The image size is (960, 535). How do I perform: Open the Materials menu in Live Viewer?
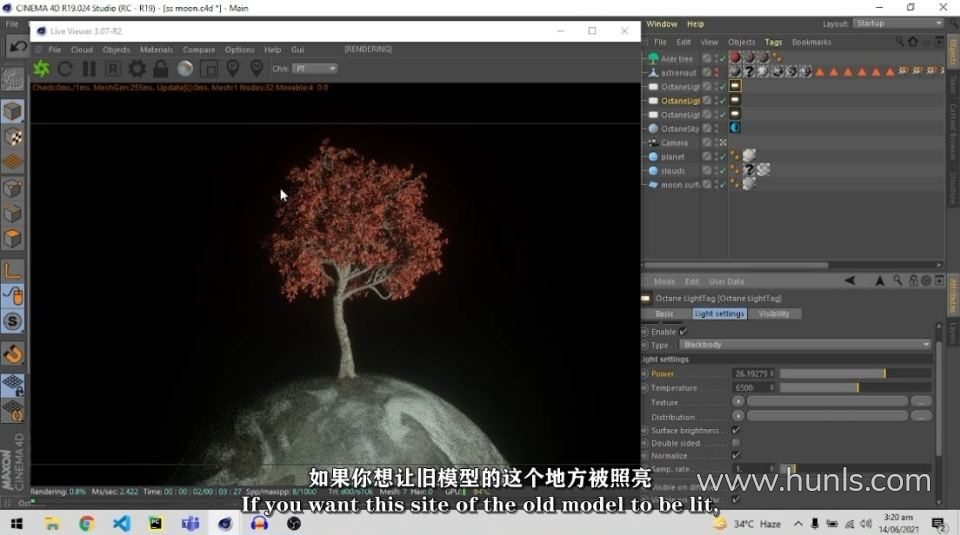point(156,49)
